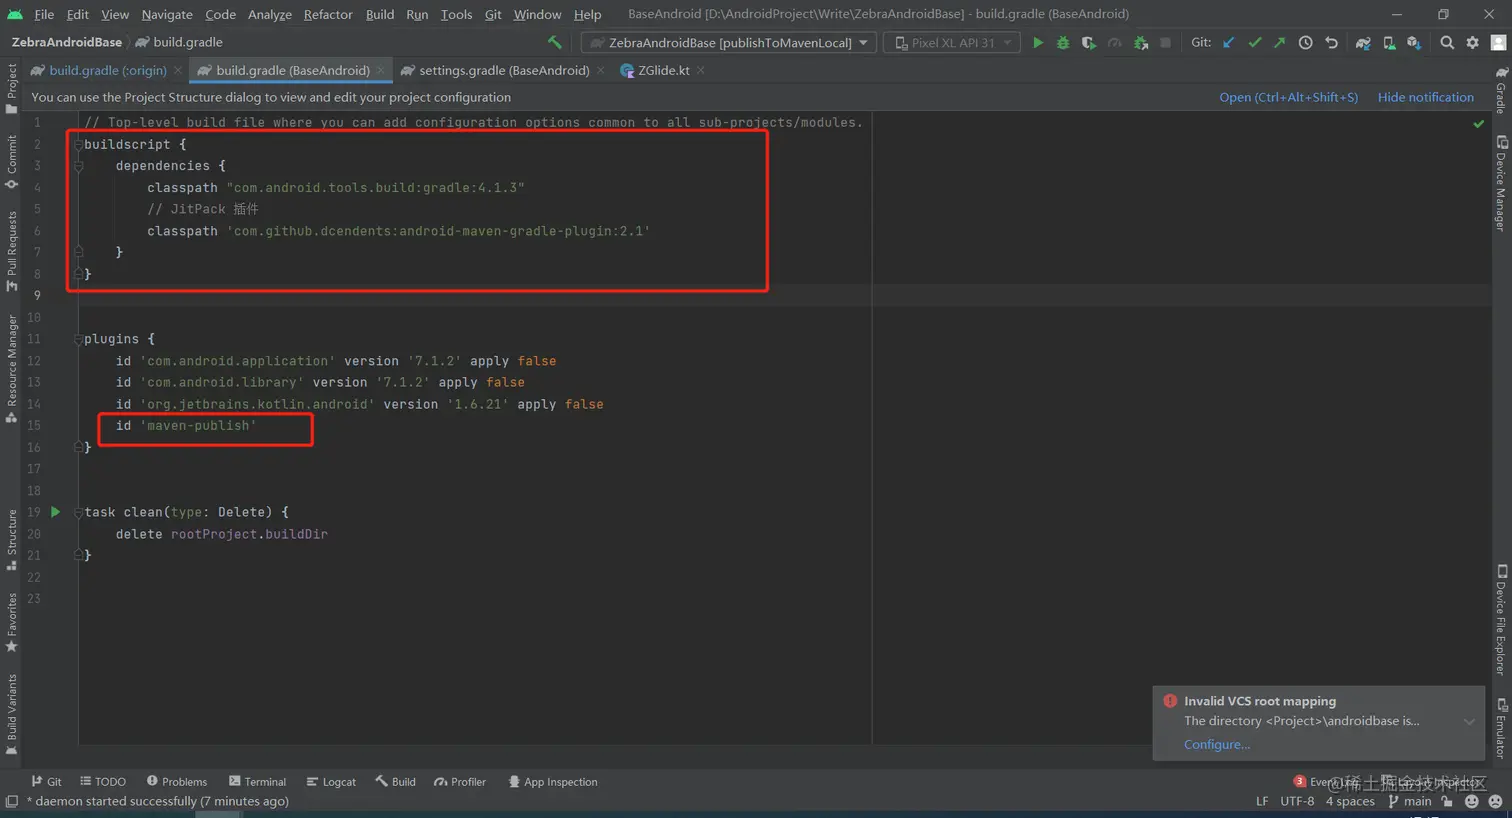Open the Refactor menu
1512x818 pixels.
point(328,14)
